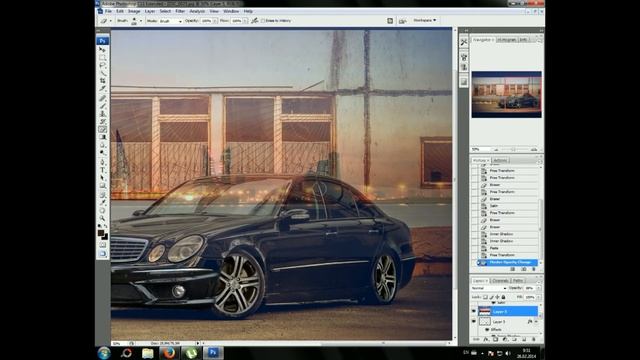Delete current state in History panel
Viewport: 640px width, 360px height.
[x=533, y=269]
